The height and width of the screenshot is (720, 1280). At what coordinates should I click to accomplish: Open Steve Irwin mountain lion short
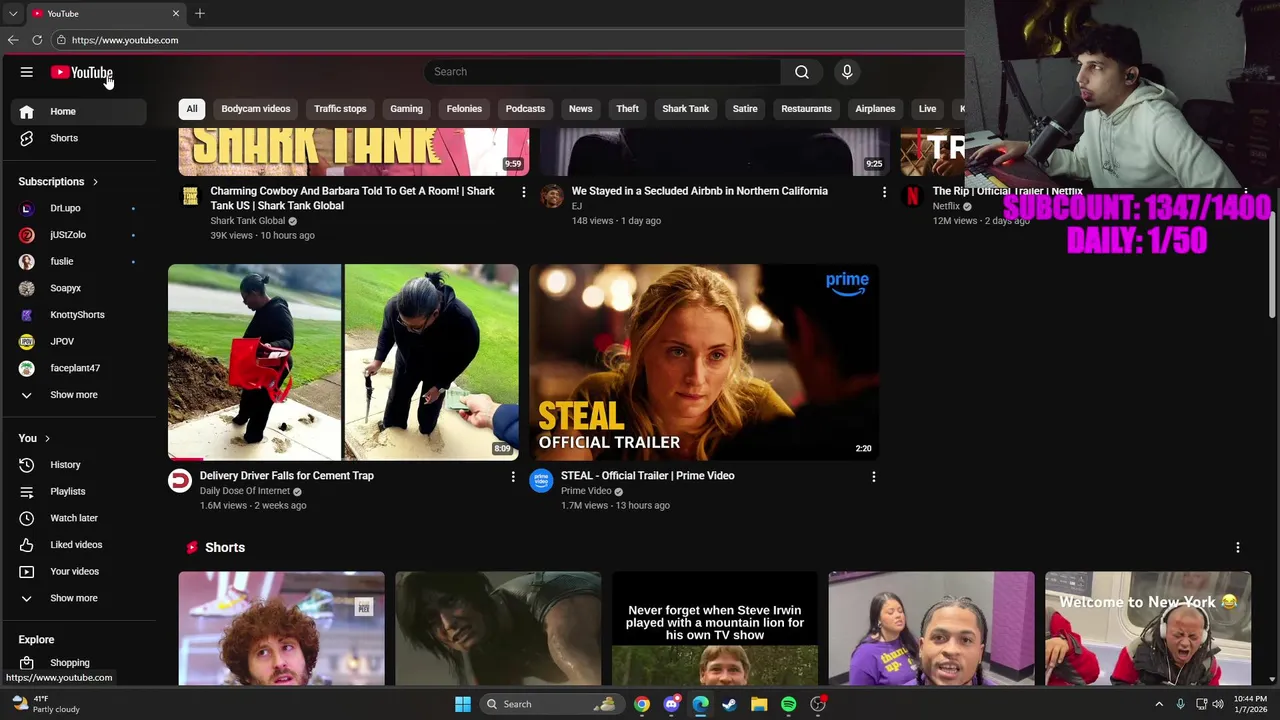click(715, 629)
